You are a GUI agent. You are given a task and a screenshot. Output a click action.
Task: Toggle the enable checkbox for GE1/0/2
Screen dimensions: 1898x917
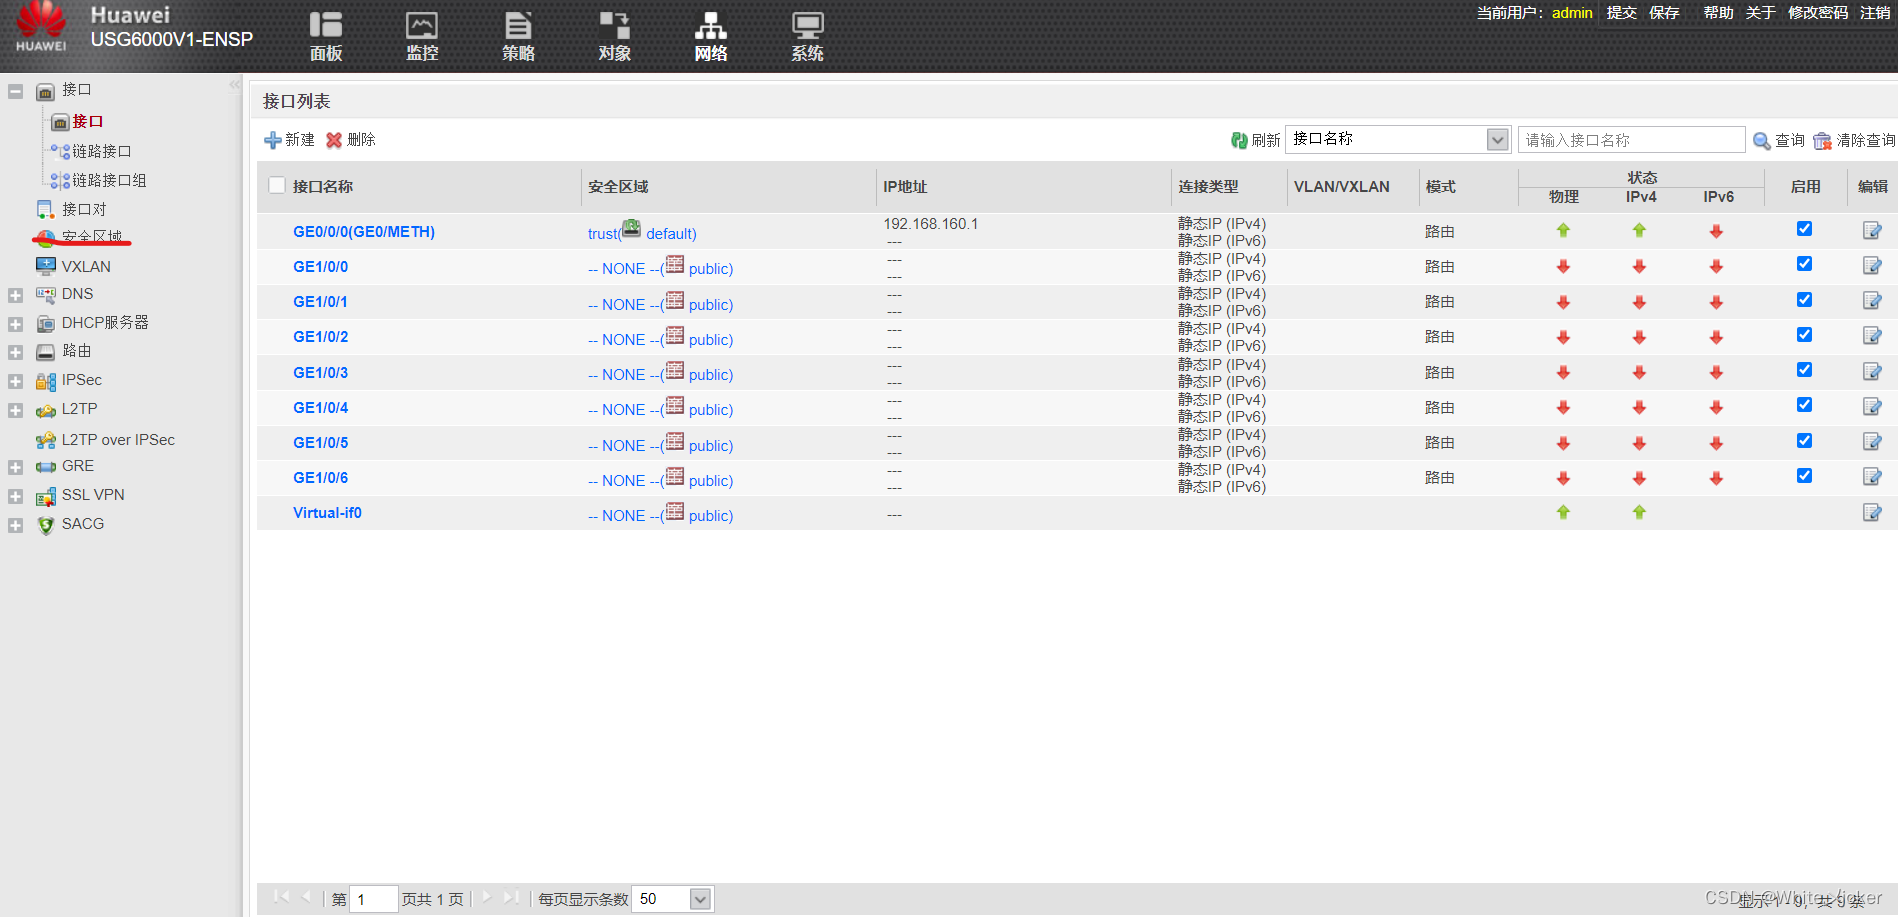click(1804, 335)
